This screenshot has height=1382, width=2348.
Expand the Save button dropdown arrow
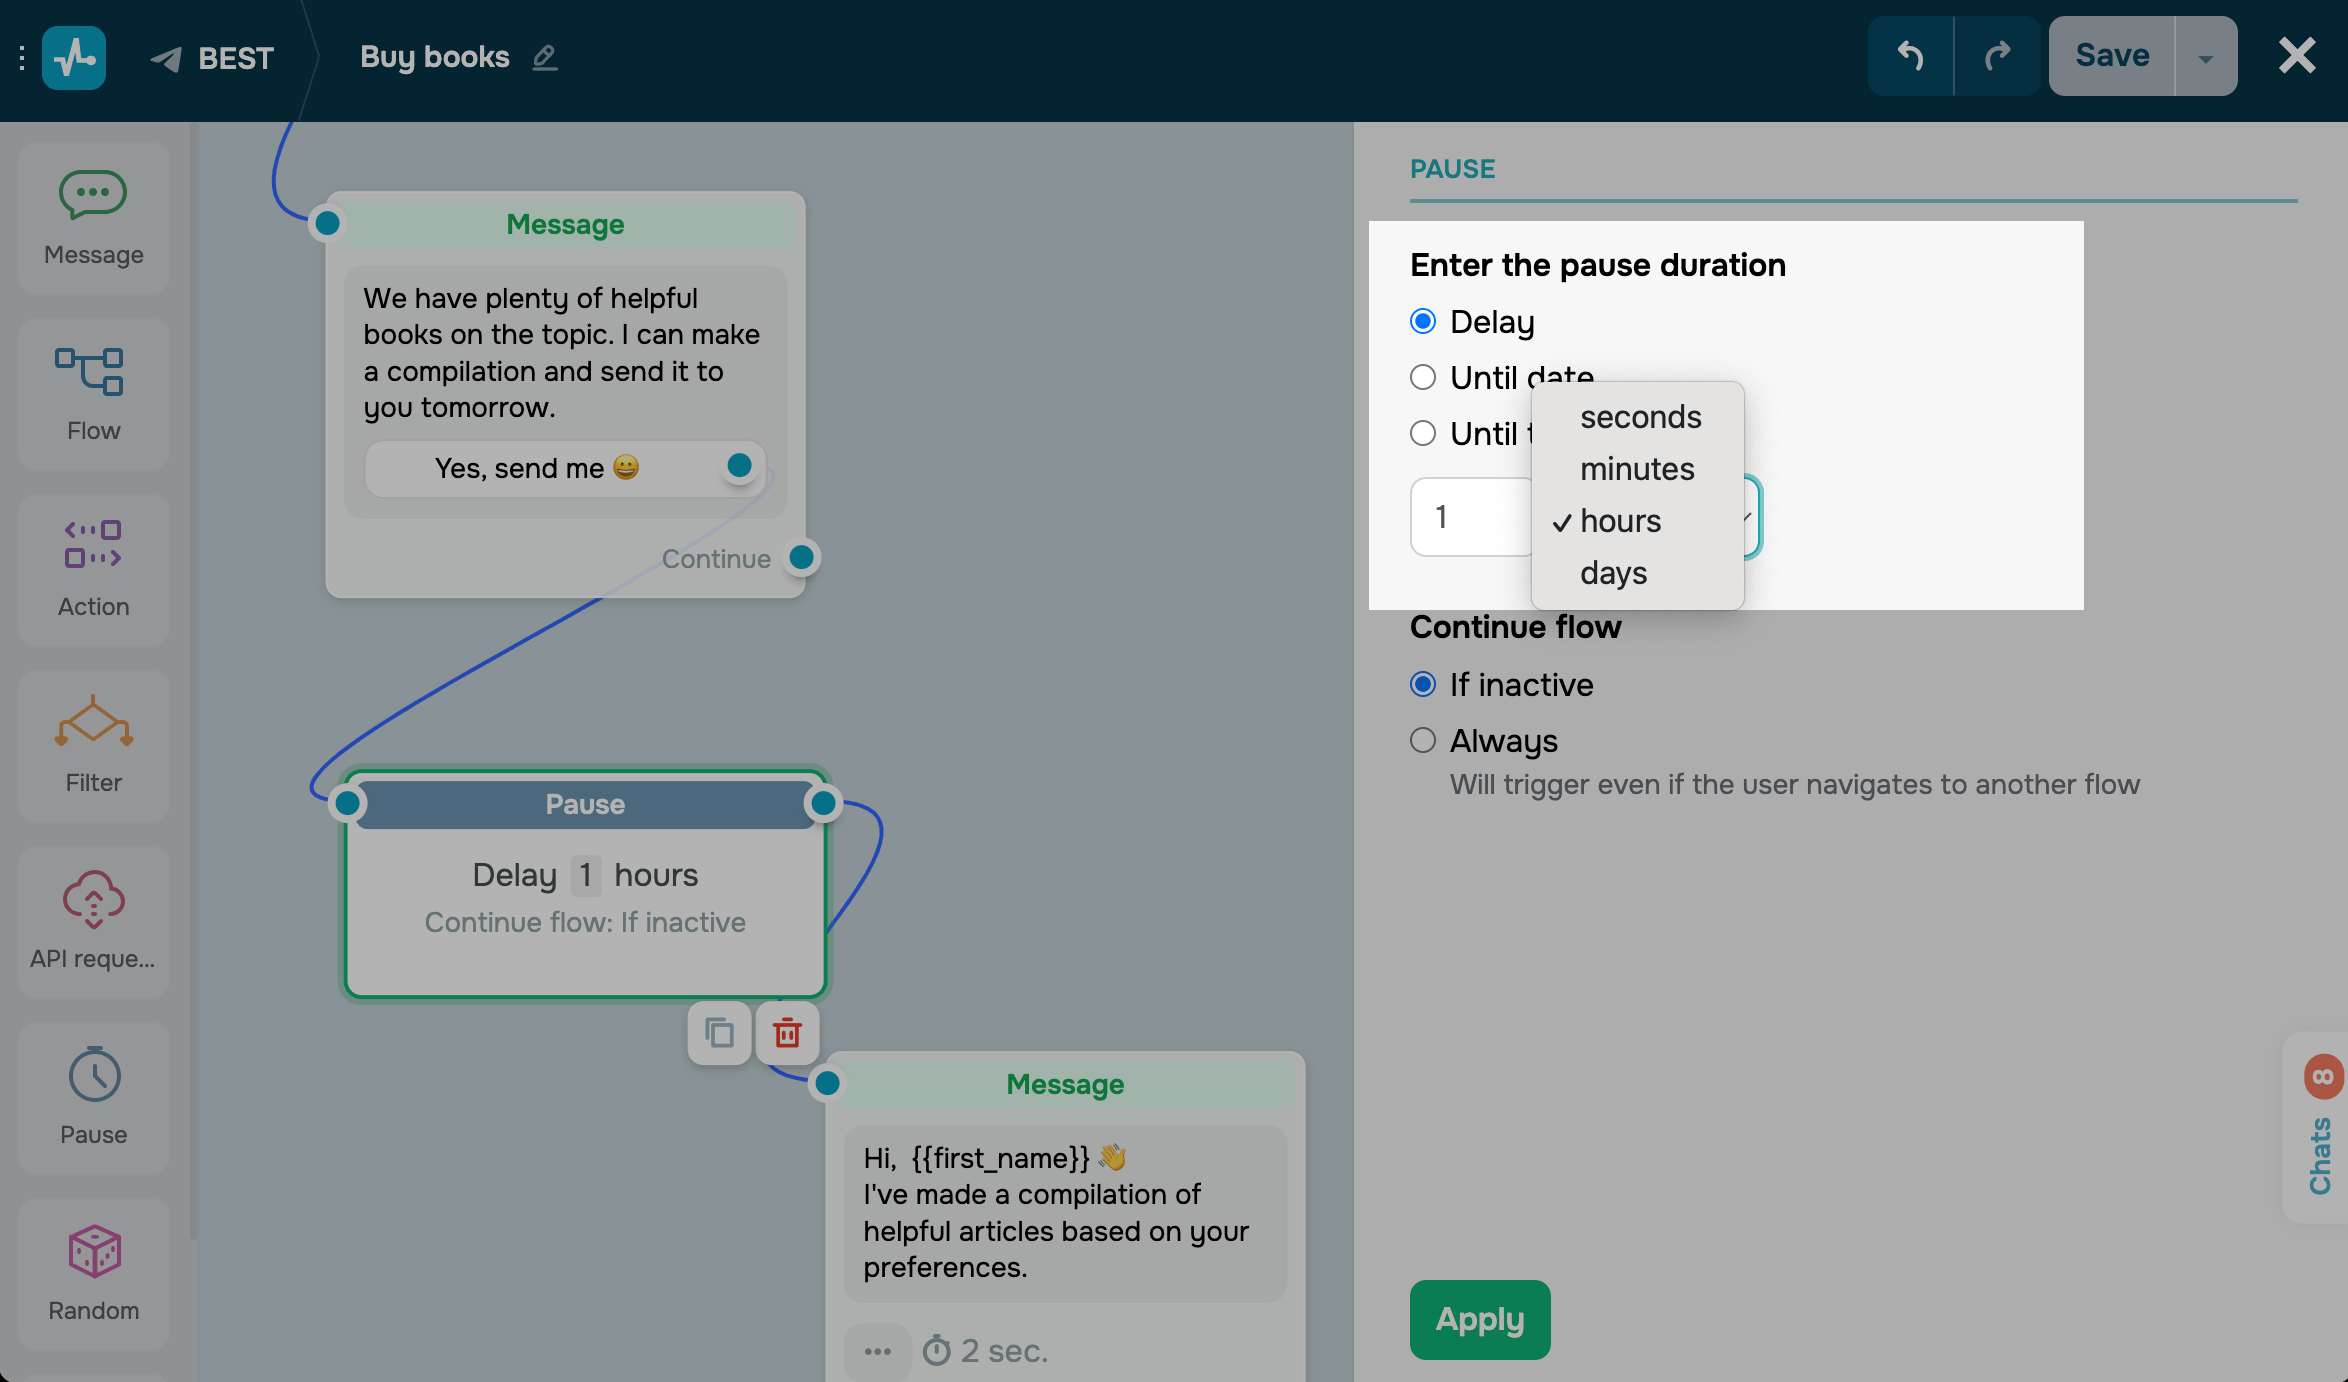point(2205,57)
